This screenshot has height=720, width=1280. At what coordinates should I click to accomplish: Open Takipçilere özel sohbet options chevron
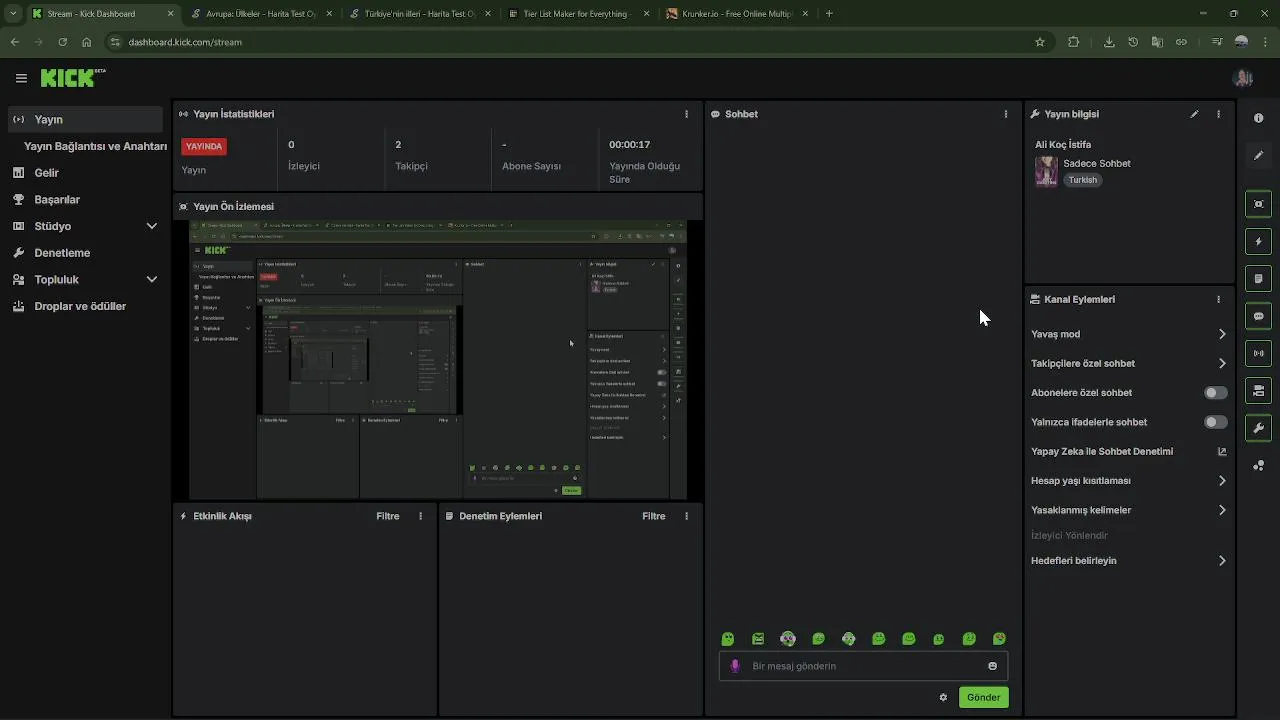coord(1222,364)
